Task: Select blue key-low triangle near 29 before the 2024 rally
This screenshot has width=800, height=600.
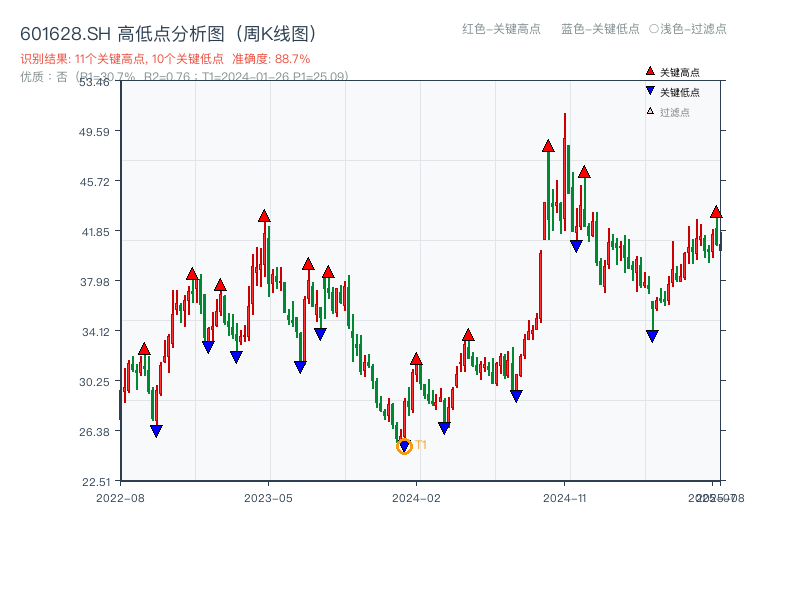Action: [x=516, y=396]
